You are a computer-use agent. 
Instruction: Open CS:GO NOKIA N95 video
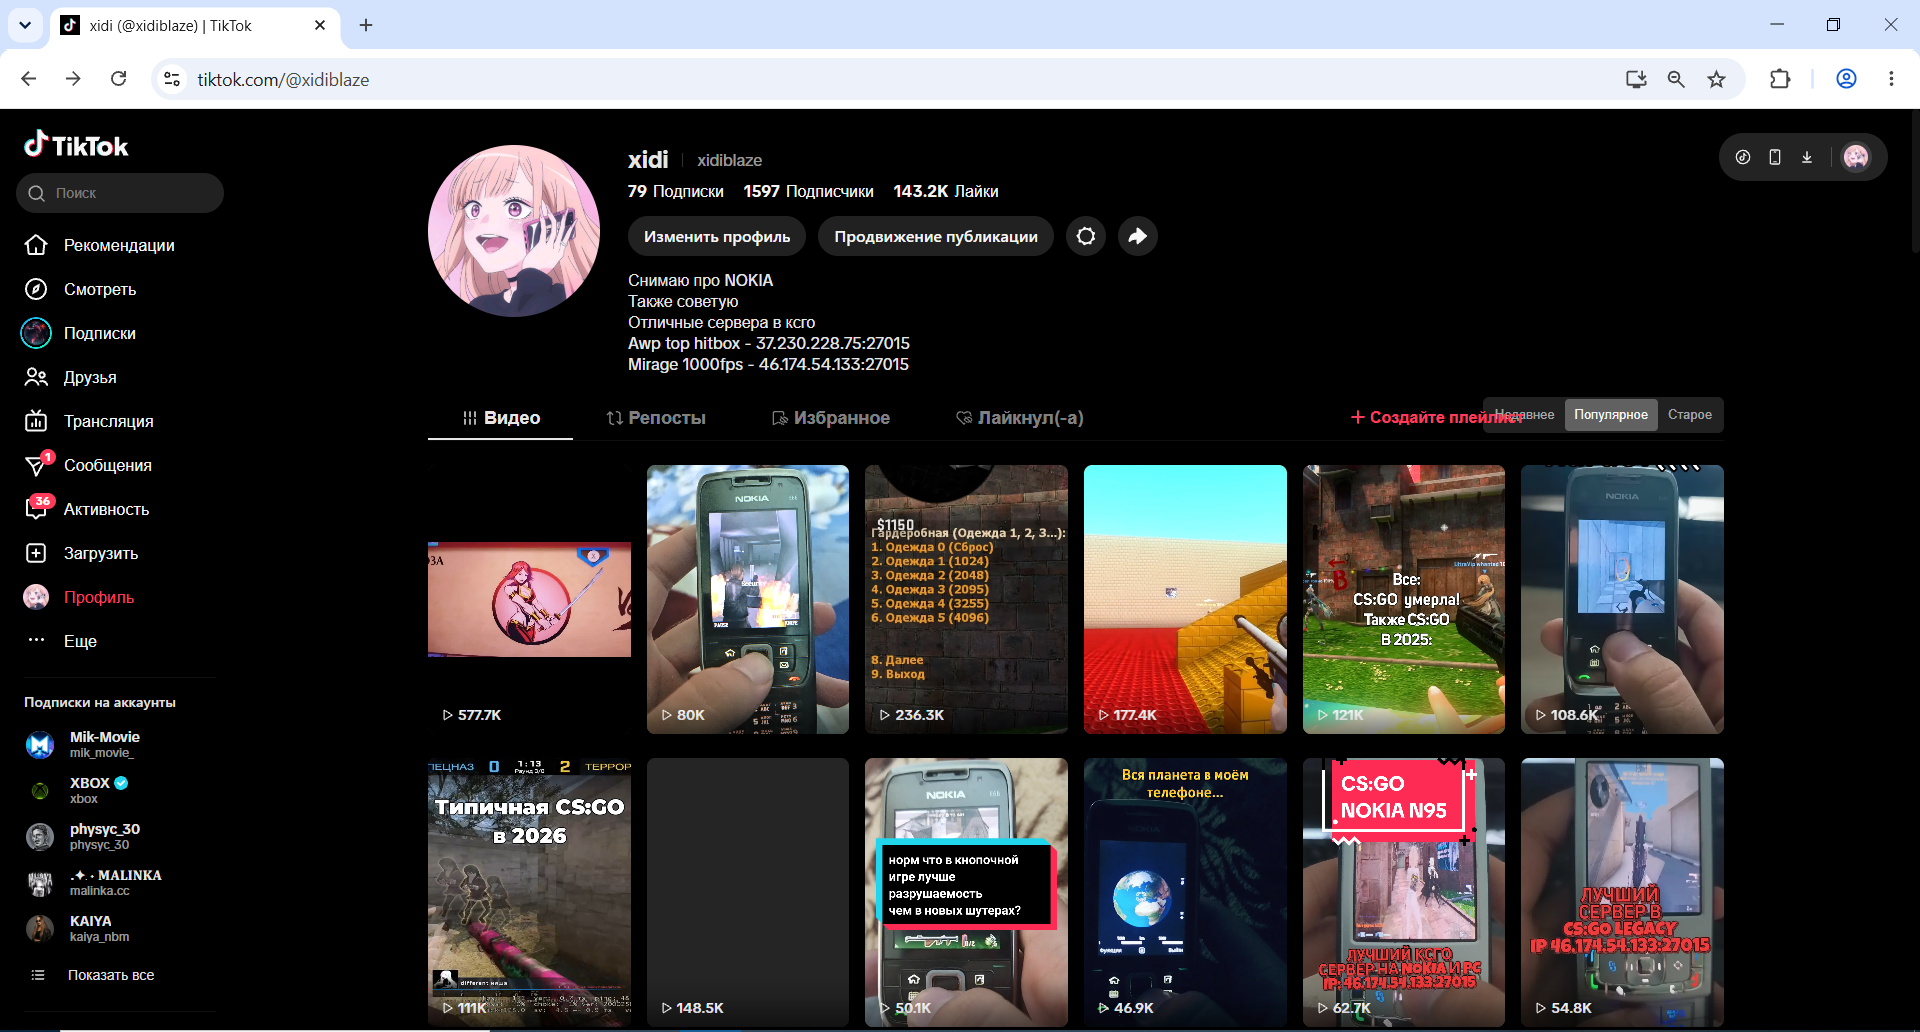coord(1404,892)
